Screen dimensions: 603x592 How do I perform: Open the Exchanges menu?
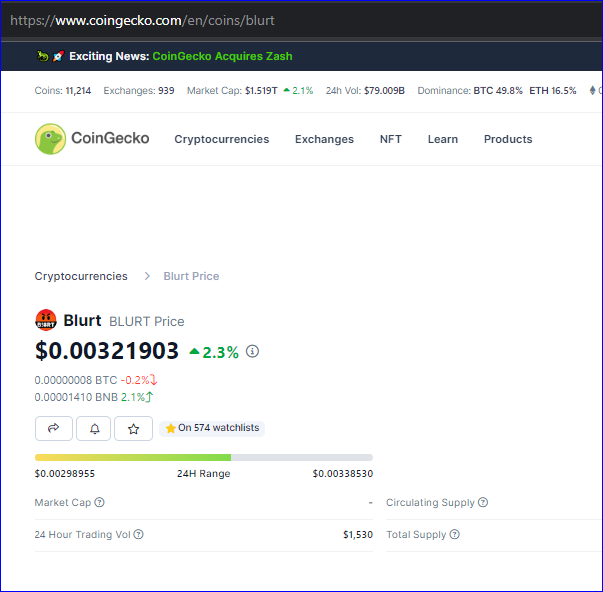click(324, 139)
